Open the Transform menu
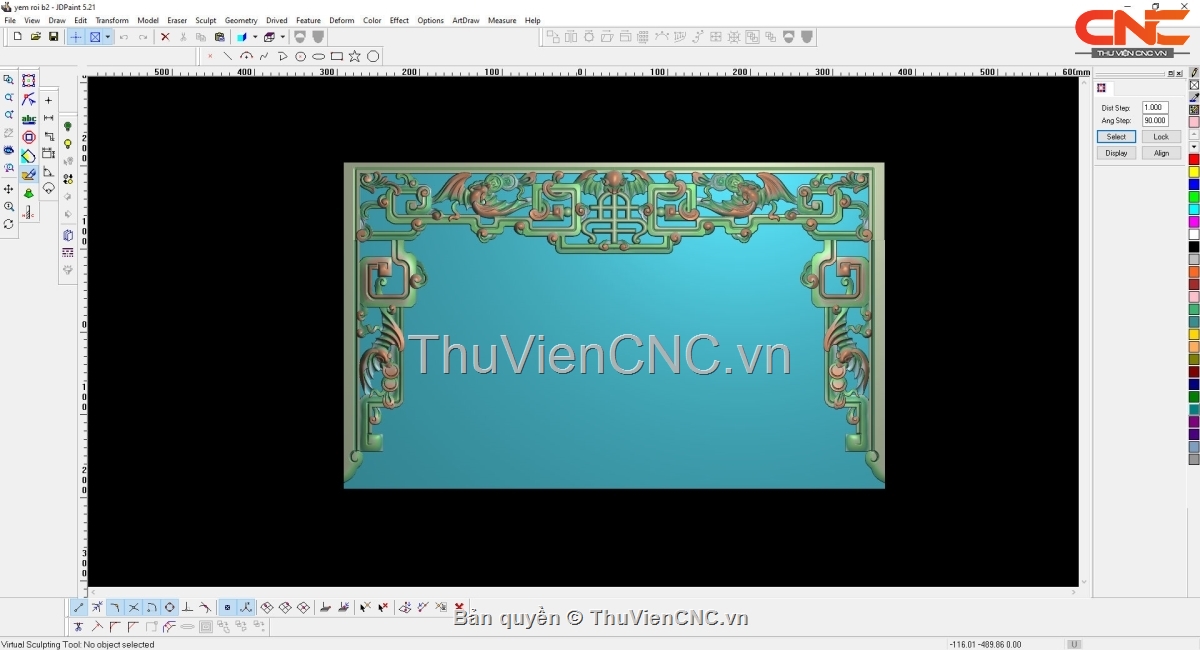The height and width of the screenshot is (650, 1200). pos(112,20)
